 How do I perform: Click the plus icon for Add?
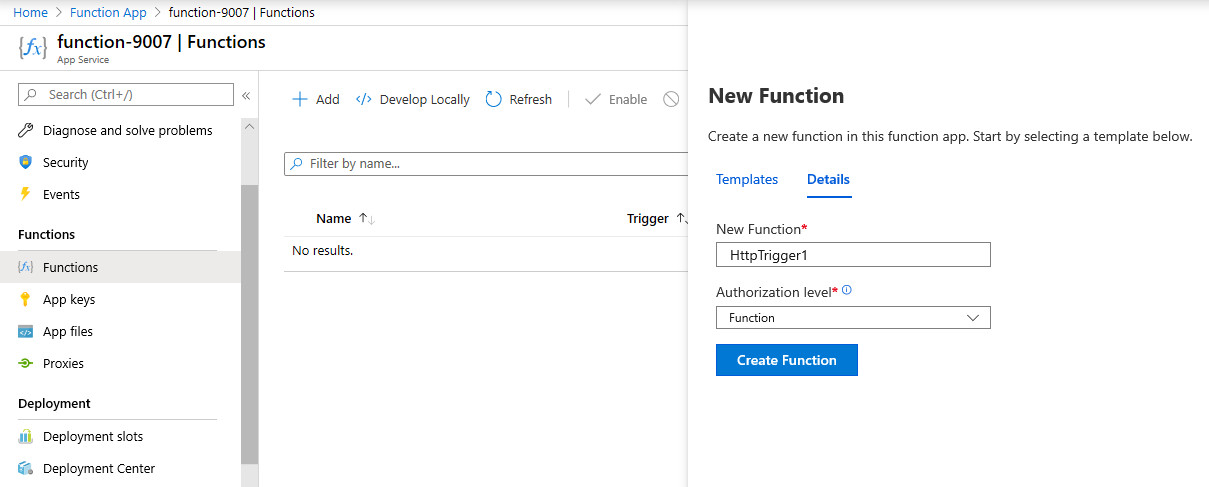coord(299,99)
